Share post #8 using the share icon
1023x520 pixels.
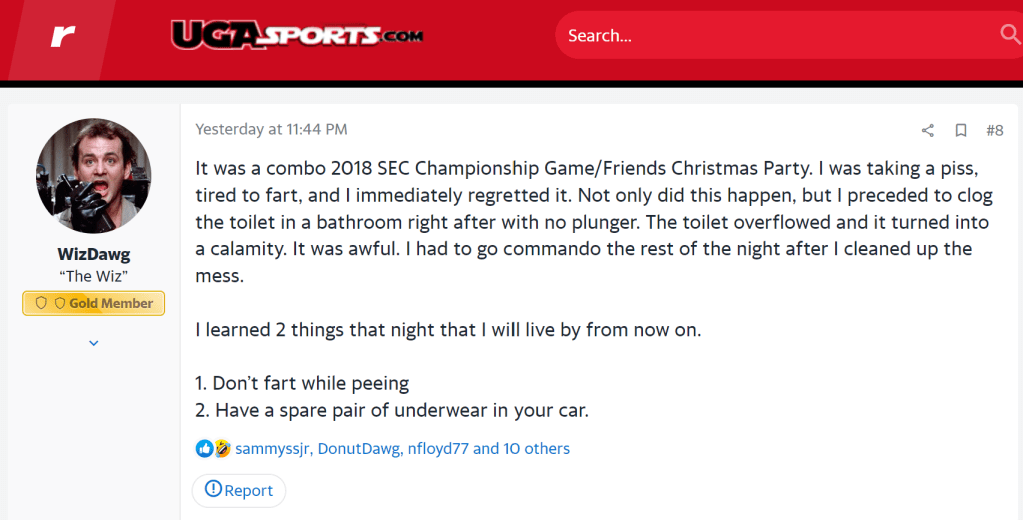click(927, 130)
